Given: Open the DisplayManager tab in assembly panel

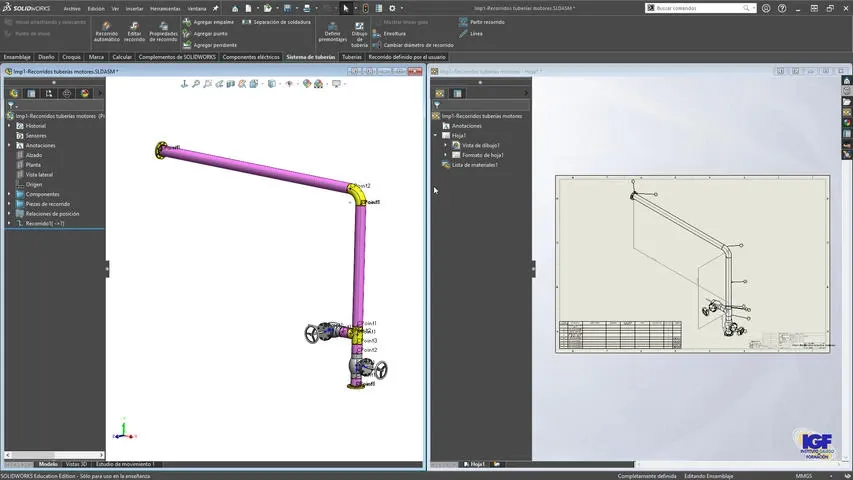Looking at the screenshot, I should [x=84, y=94].
